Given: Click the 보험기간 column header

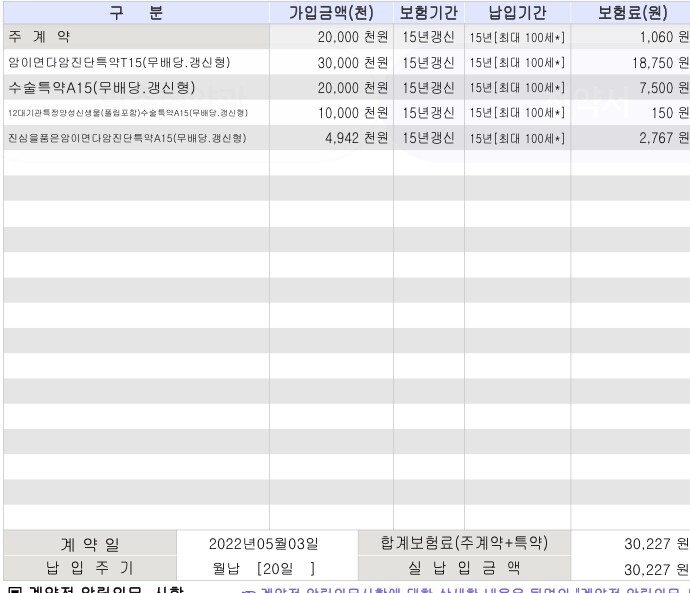Looking at the screenshot, I should tap(429, 12).
